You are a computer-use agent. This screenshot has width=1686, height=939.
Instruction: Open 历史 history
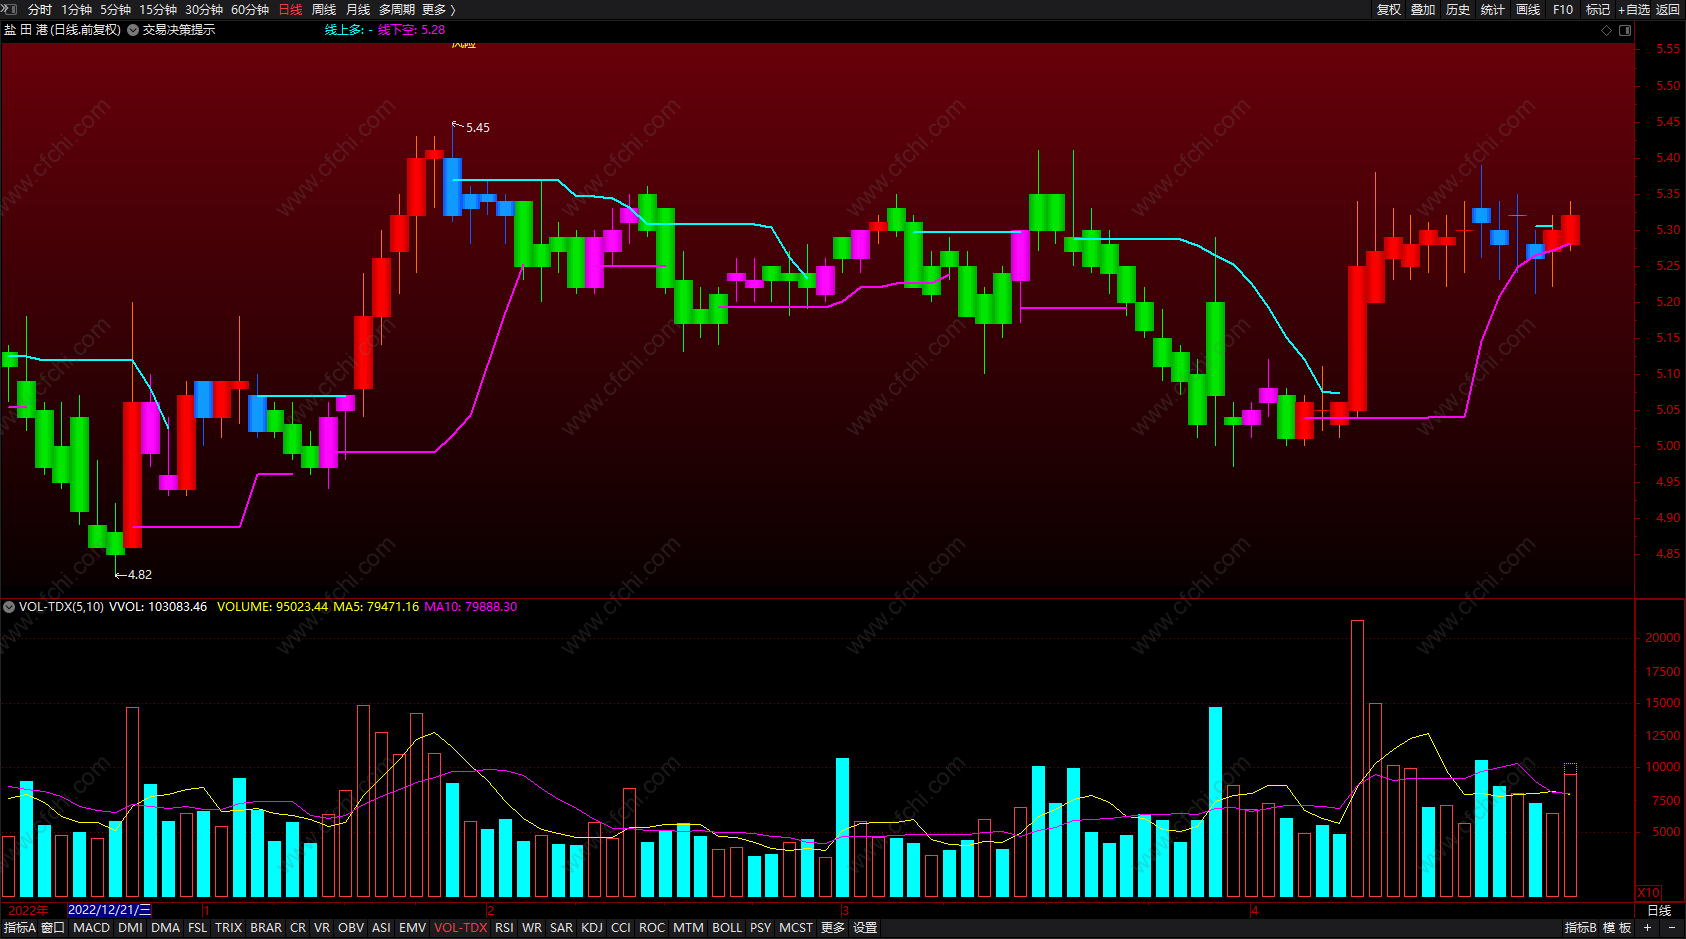click(1458, 9)
